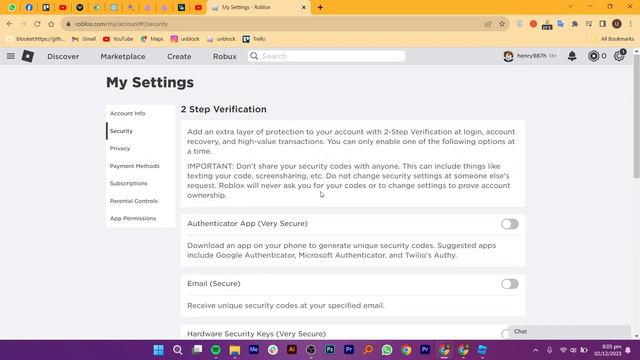This screenshot has width=640, height=360.
Task: Open Spotify from the taskbar
Action: point(216,350)
